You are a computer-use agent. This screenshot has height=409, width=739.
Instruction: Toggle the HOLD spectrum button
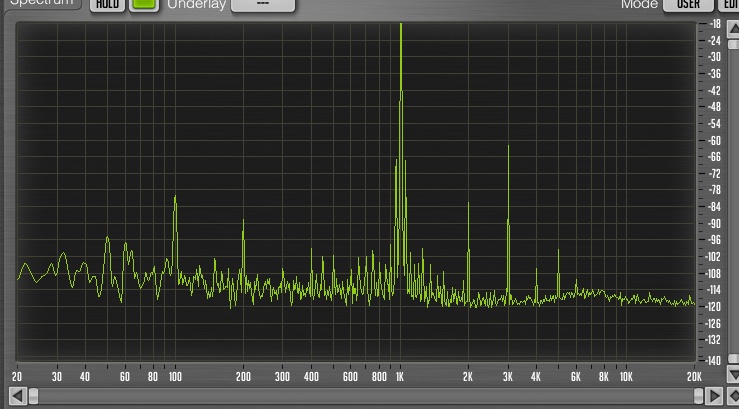coord(107,4)
